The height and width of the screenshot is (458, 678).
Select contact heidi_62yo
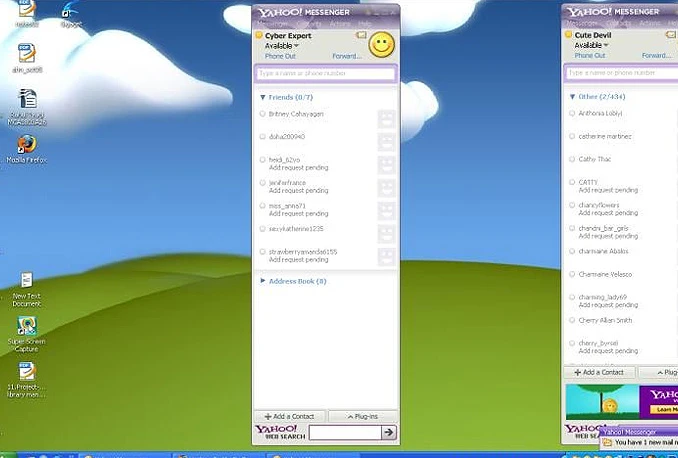pyautogui.click(x=284, y=160)
